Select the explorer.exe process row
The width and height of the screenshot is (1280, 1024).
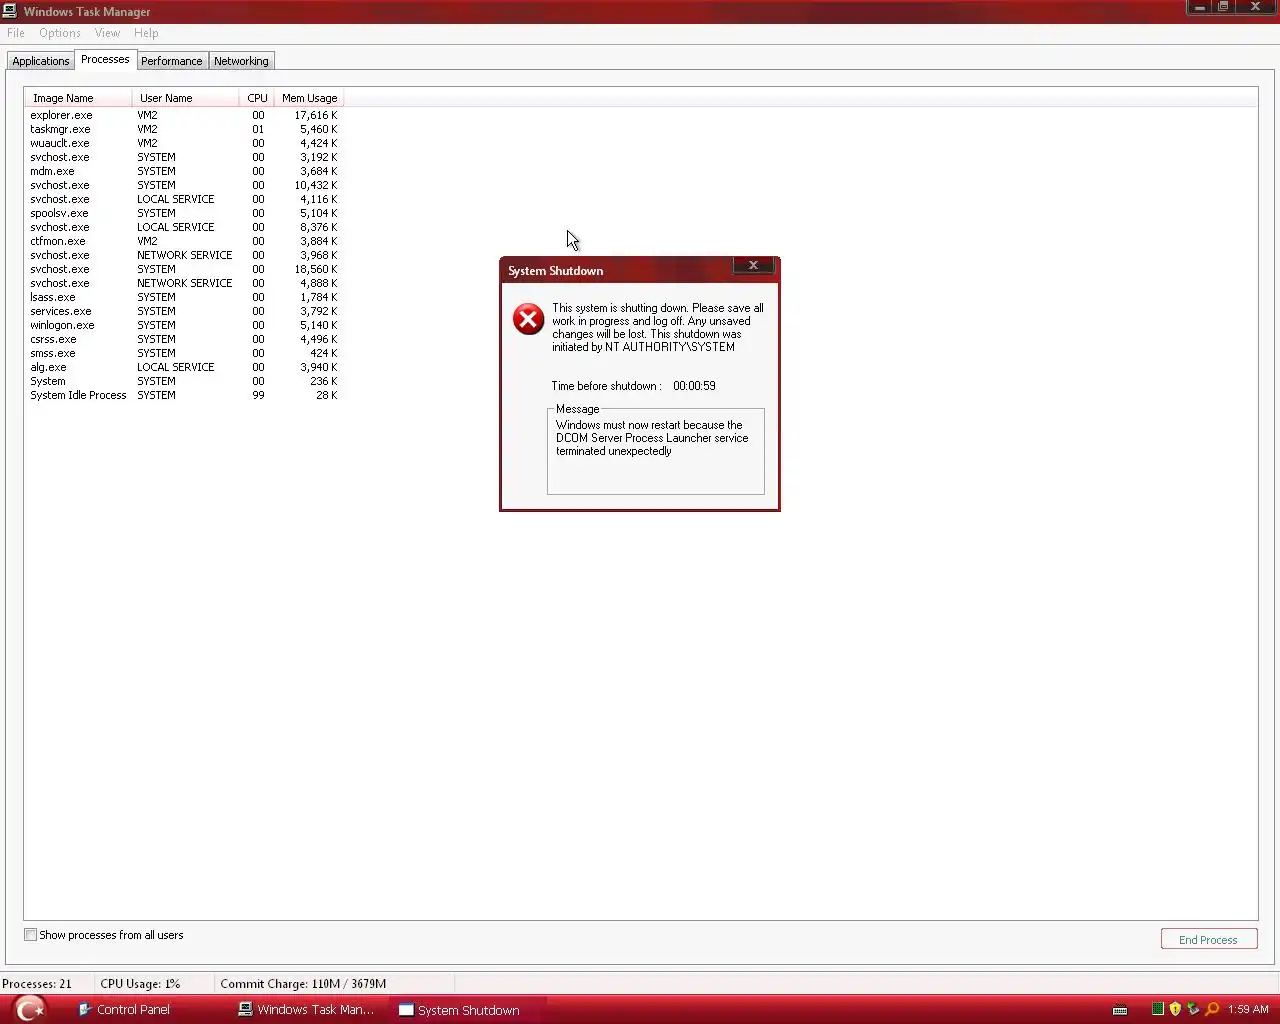tap(184, 115)
